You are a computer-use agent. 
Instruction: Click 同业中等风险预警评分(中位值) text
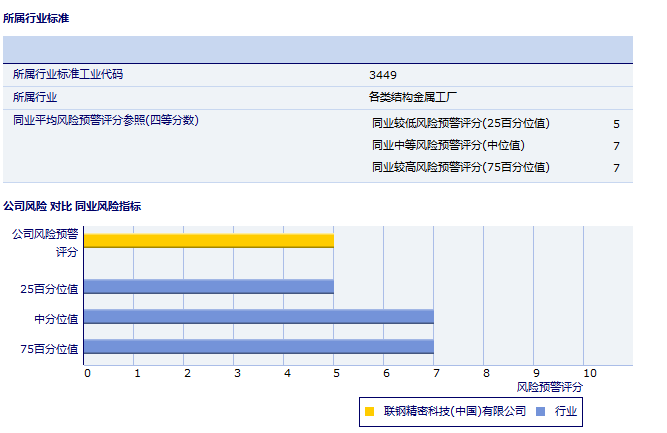pyautogui.click(x=447, y=146)
